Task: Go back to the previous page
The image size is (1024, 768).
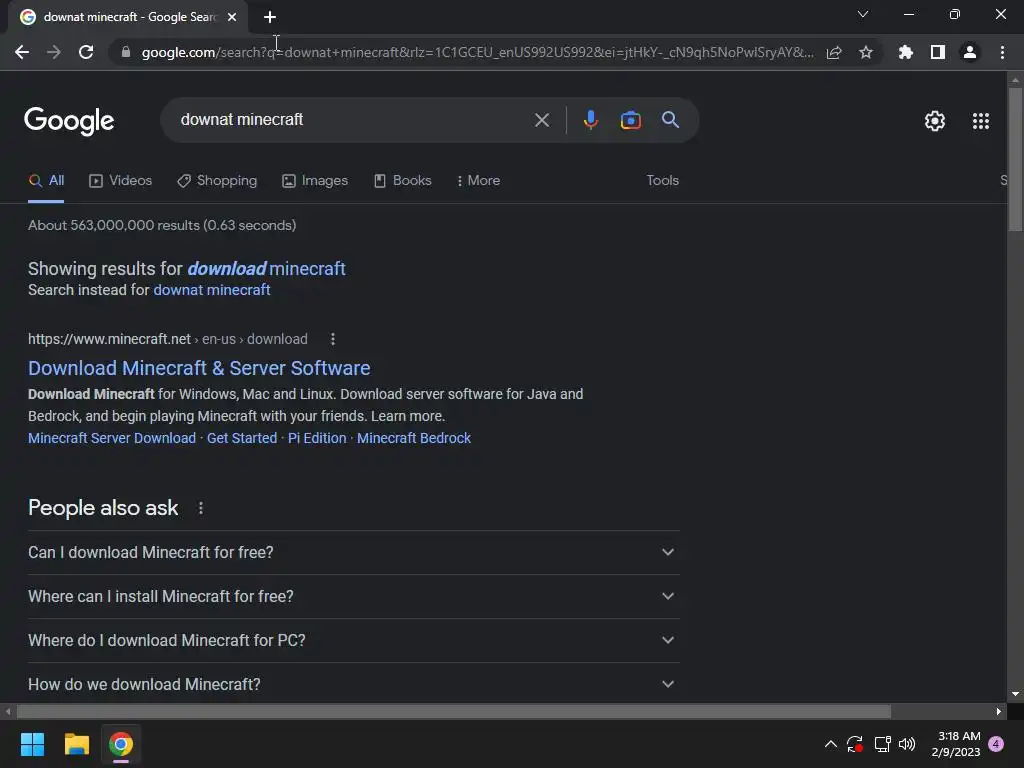Action: click(x=22, y=52)
